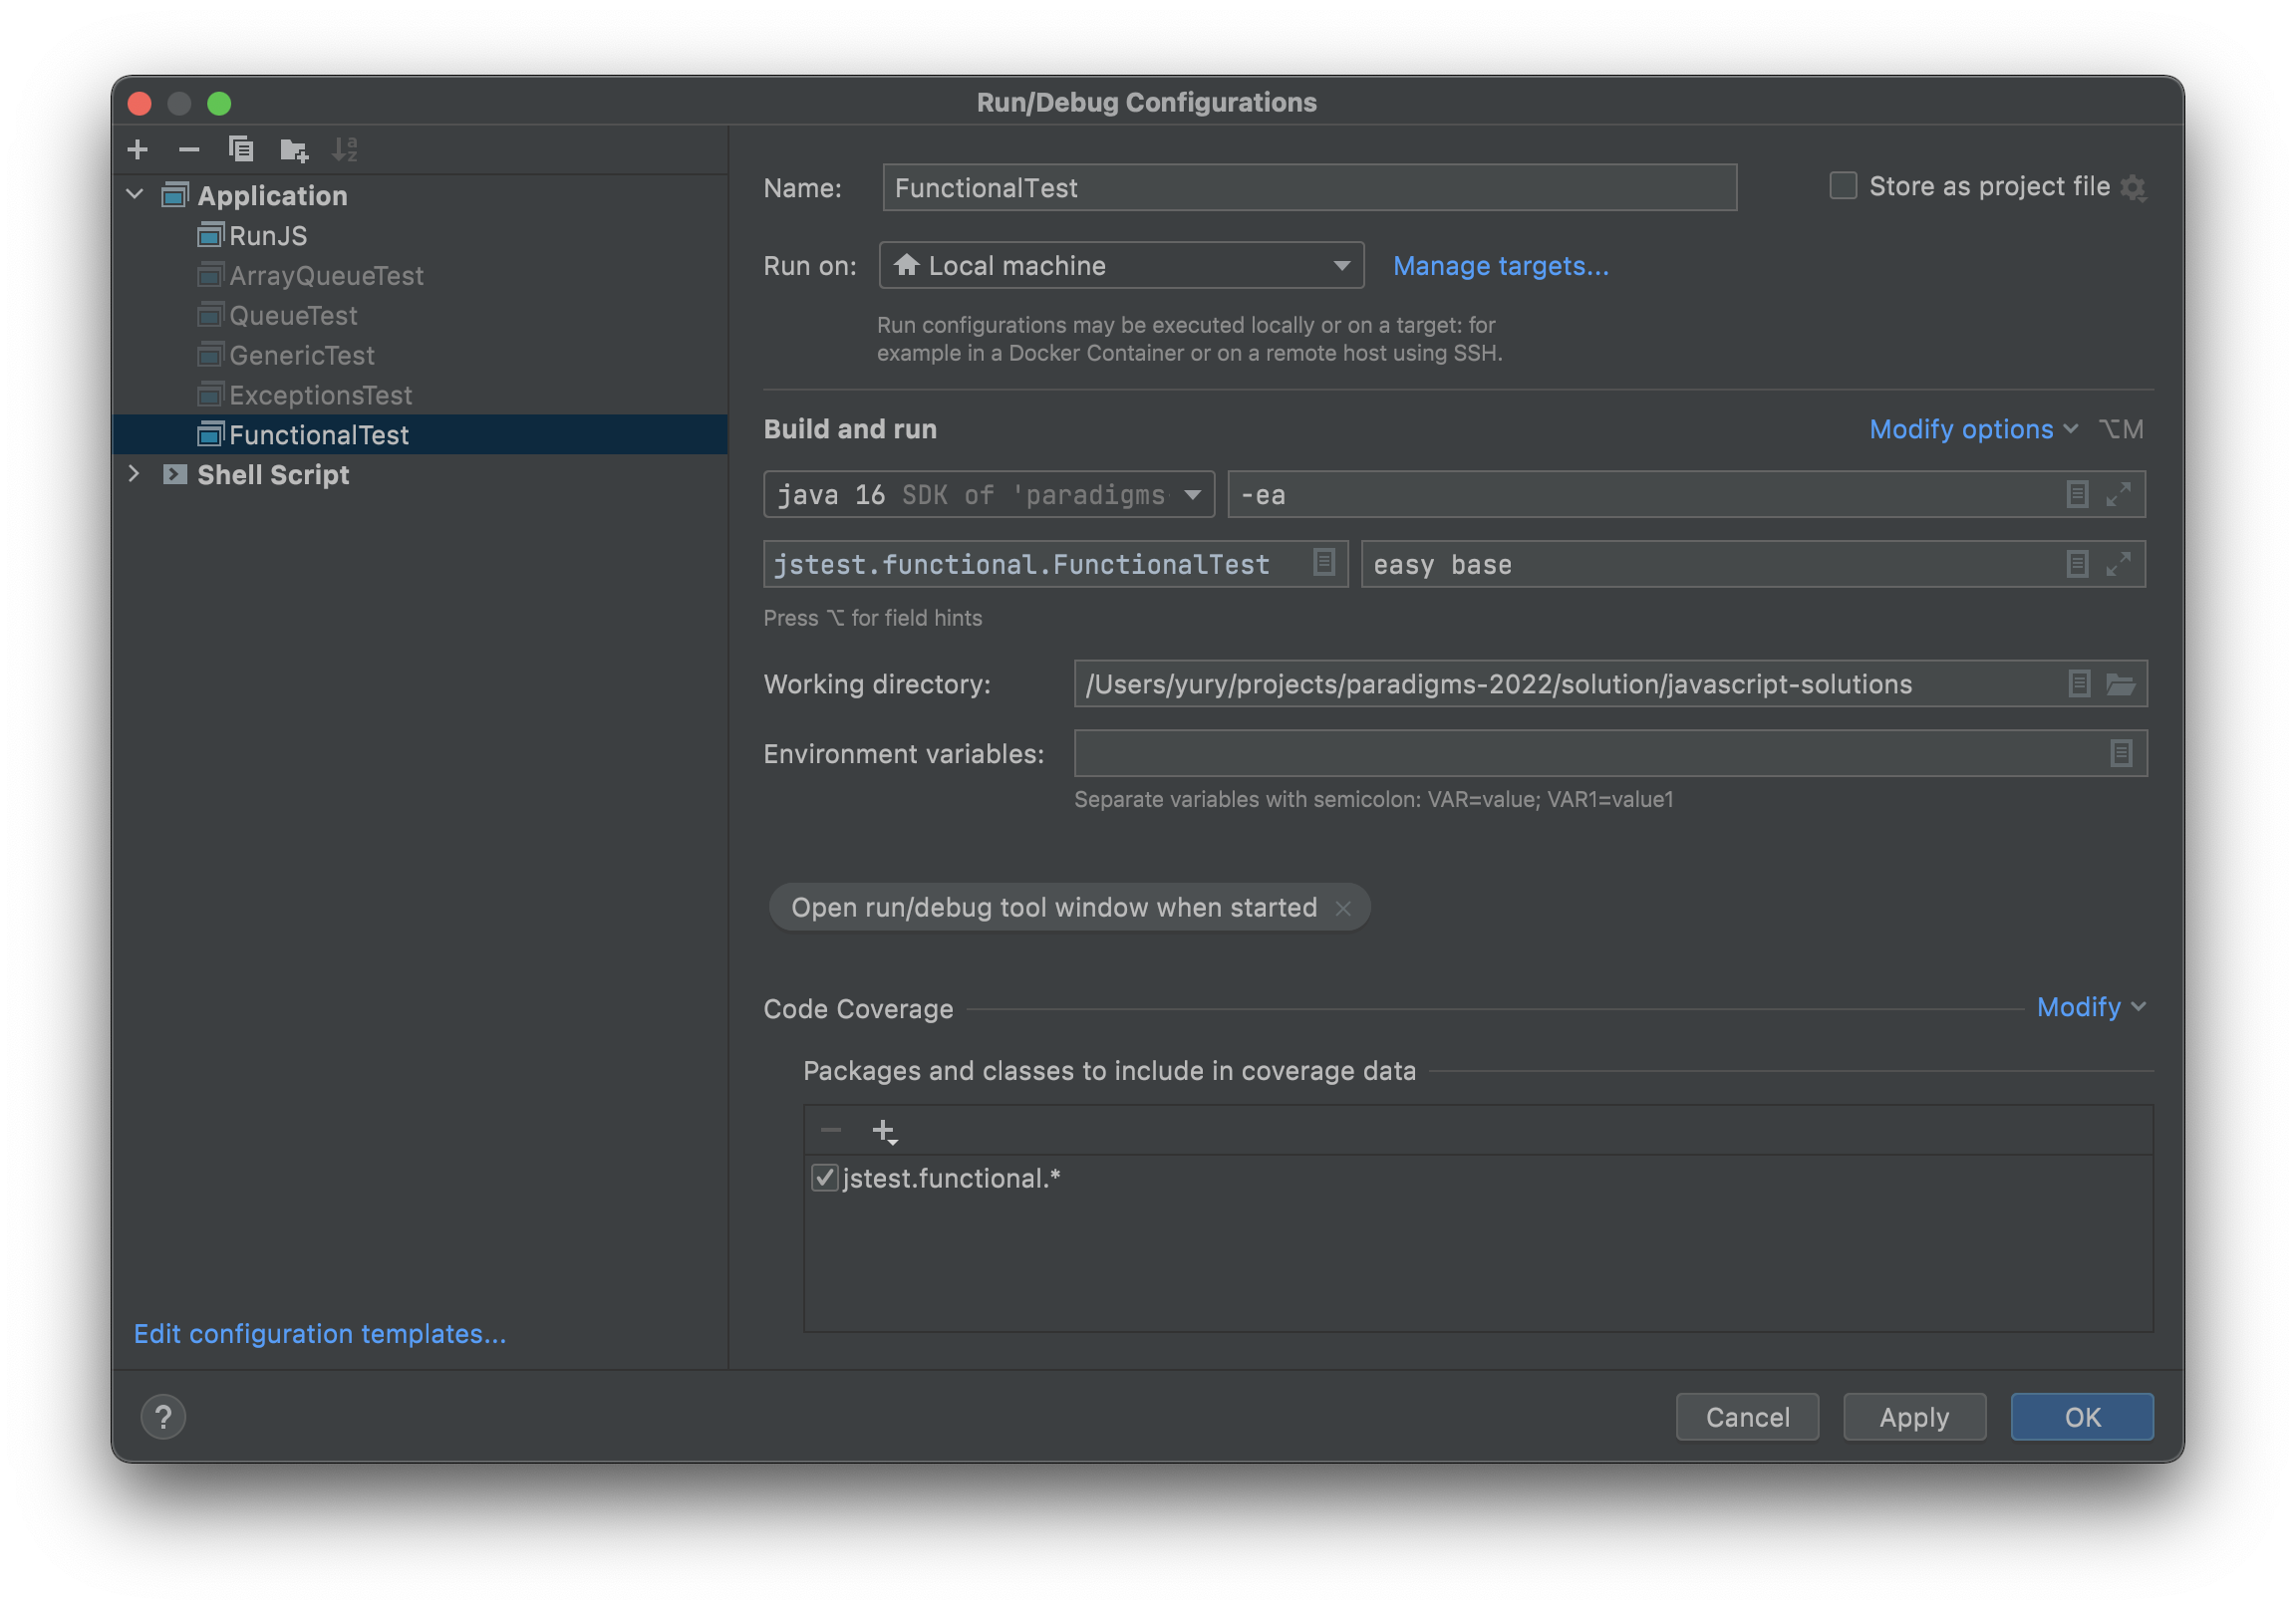Open the Code Coverage Modify dropdown

pos(2091,1007)
